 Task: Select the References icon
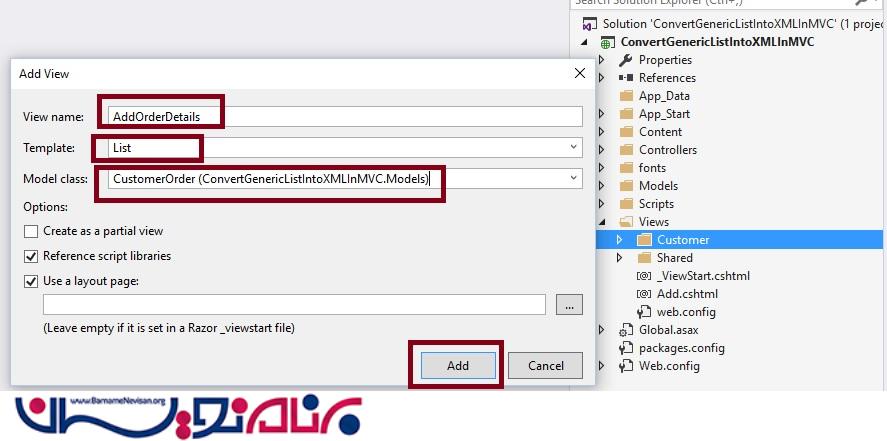626,78
